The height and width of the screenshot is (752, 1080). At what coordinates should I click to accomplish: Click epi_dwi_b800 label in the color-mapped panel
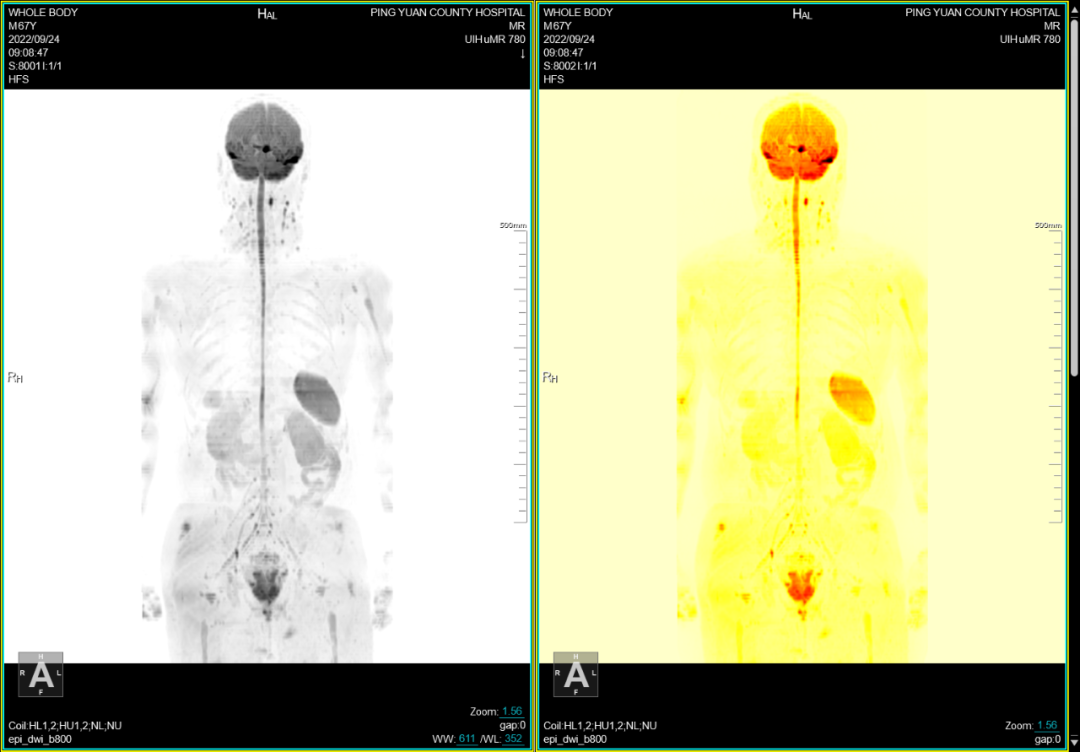(x=574, y=739)
